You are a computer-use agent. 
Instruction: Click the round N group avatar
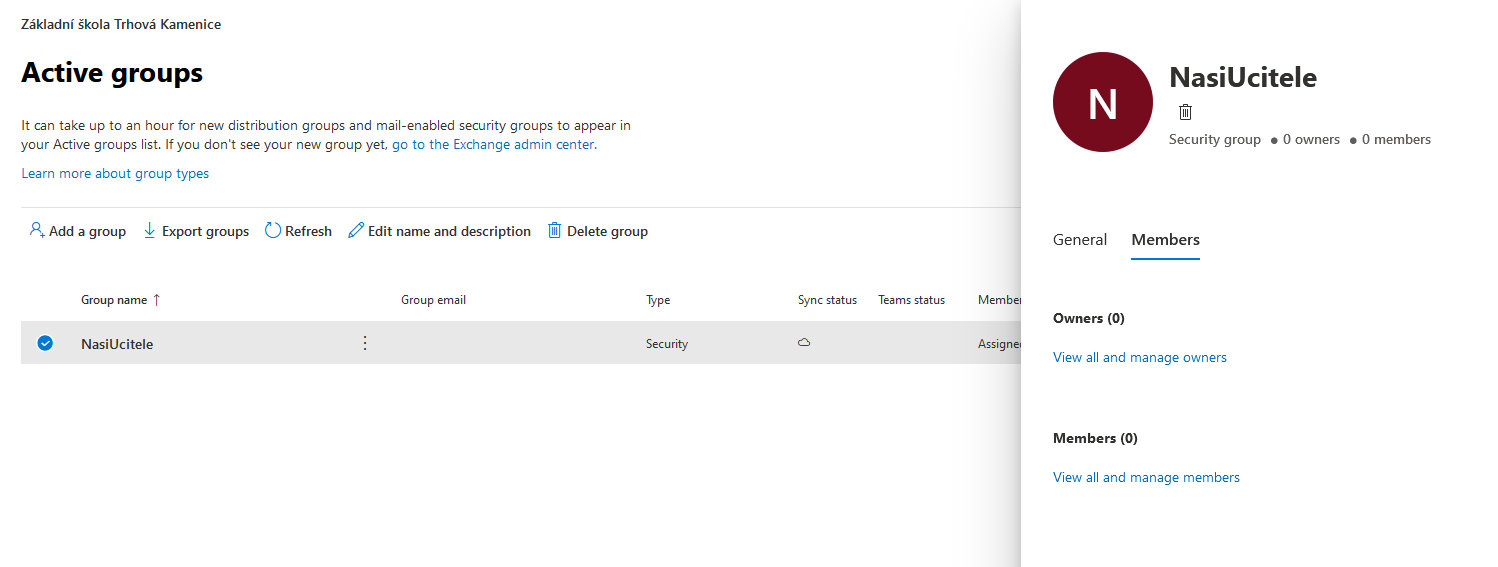(x=1103, y=102)
